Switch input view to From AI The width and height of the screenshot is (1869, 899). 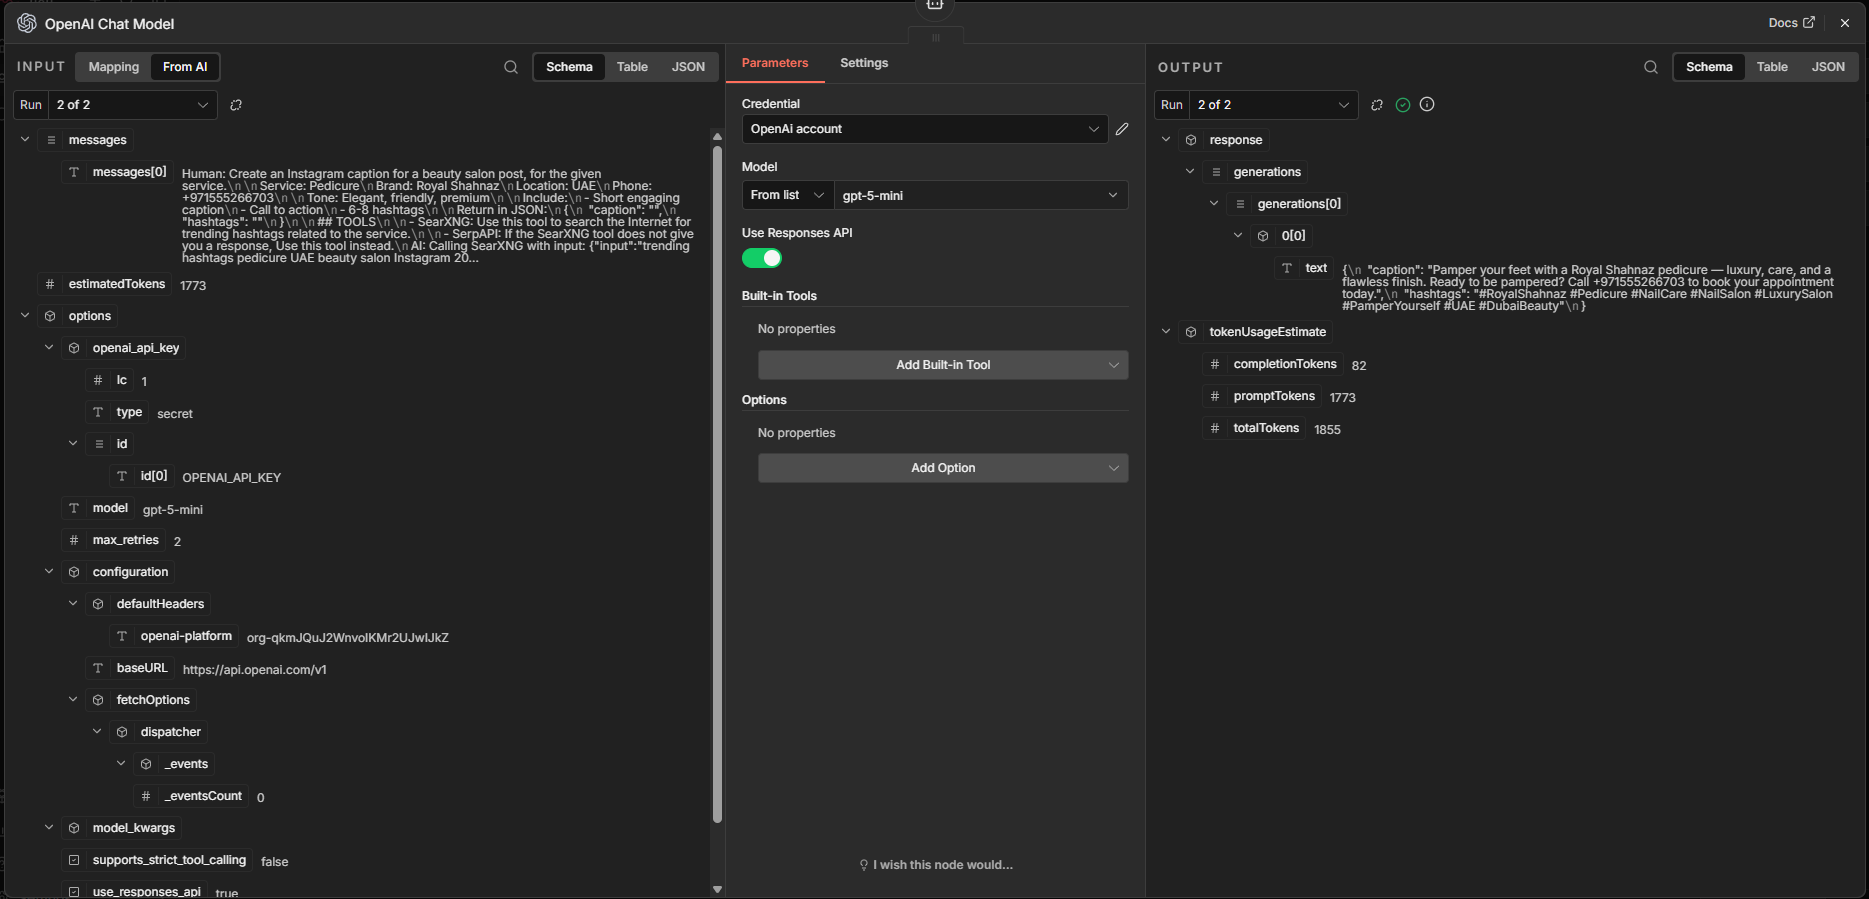pyautogui.click(x=185, y=67)
